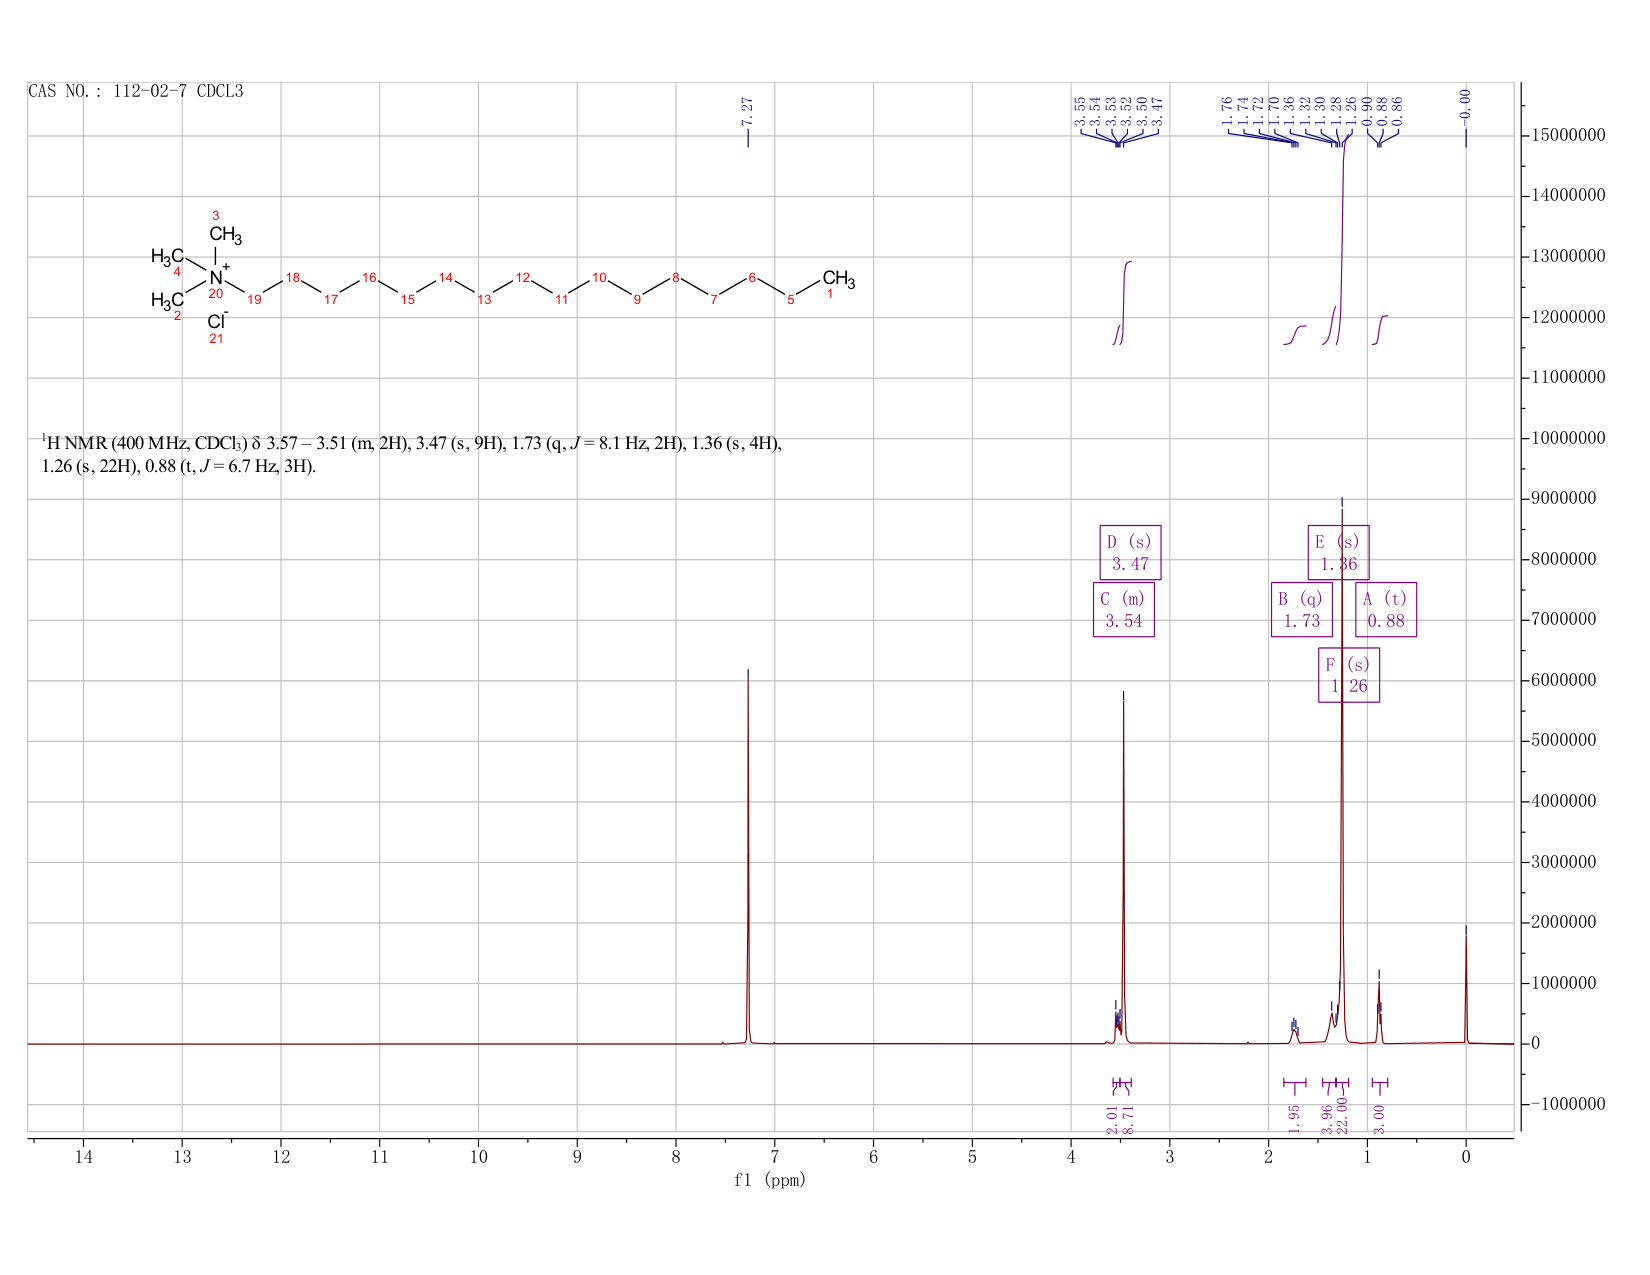
Task: Click atom number 19 in the structure
Action: point(254,300)
